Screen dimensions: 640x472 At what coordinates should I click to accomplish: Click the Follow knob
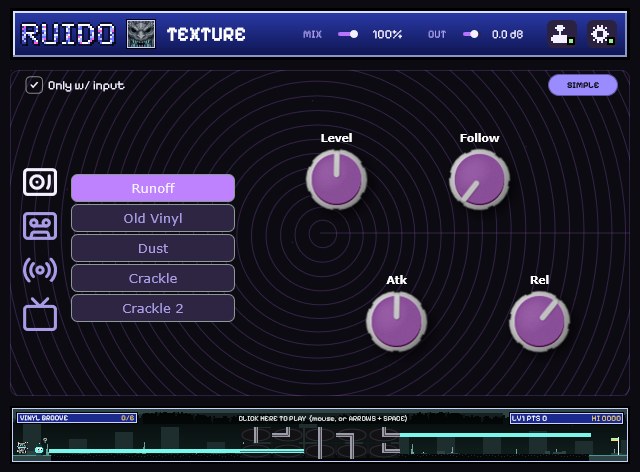[x=479, y=179]
